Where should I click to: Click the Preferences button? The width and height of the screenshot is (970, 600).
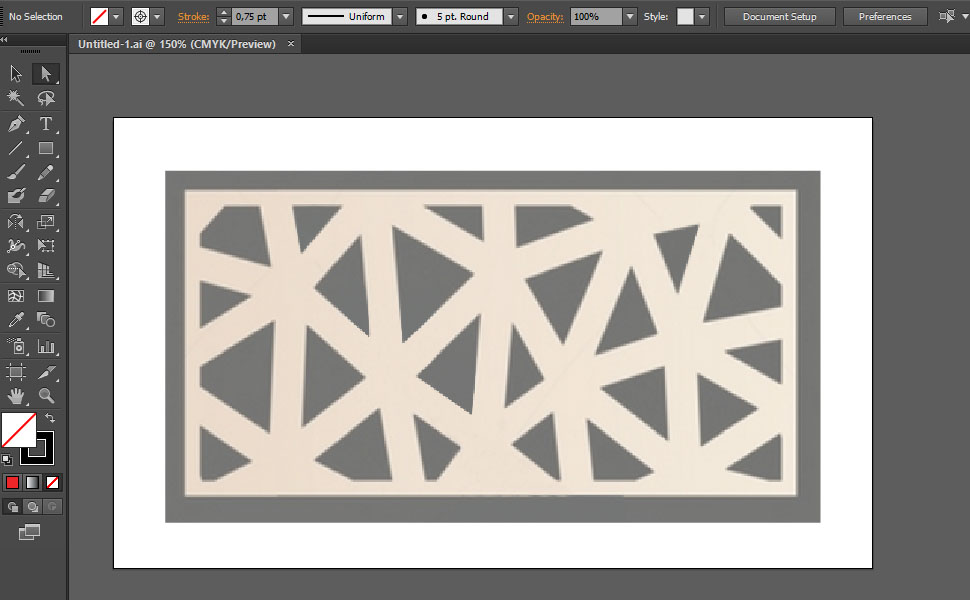click(885, 17)
